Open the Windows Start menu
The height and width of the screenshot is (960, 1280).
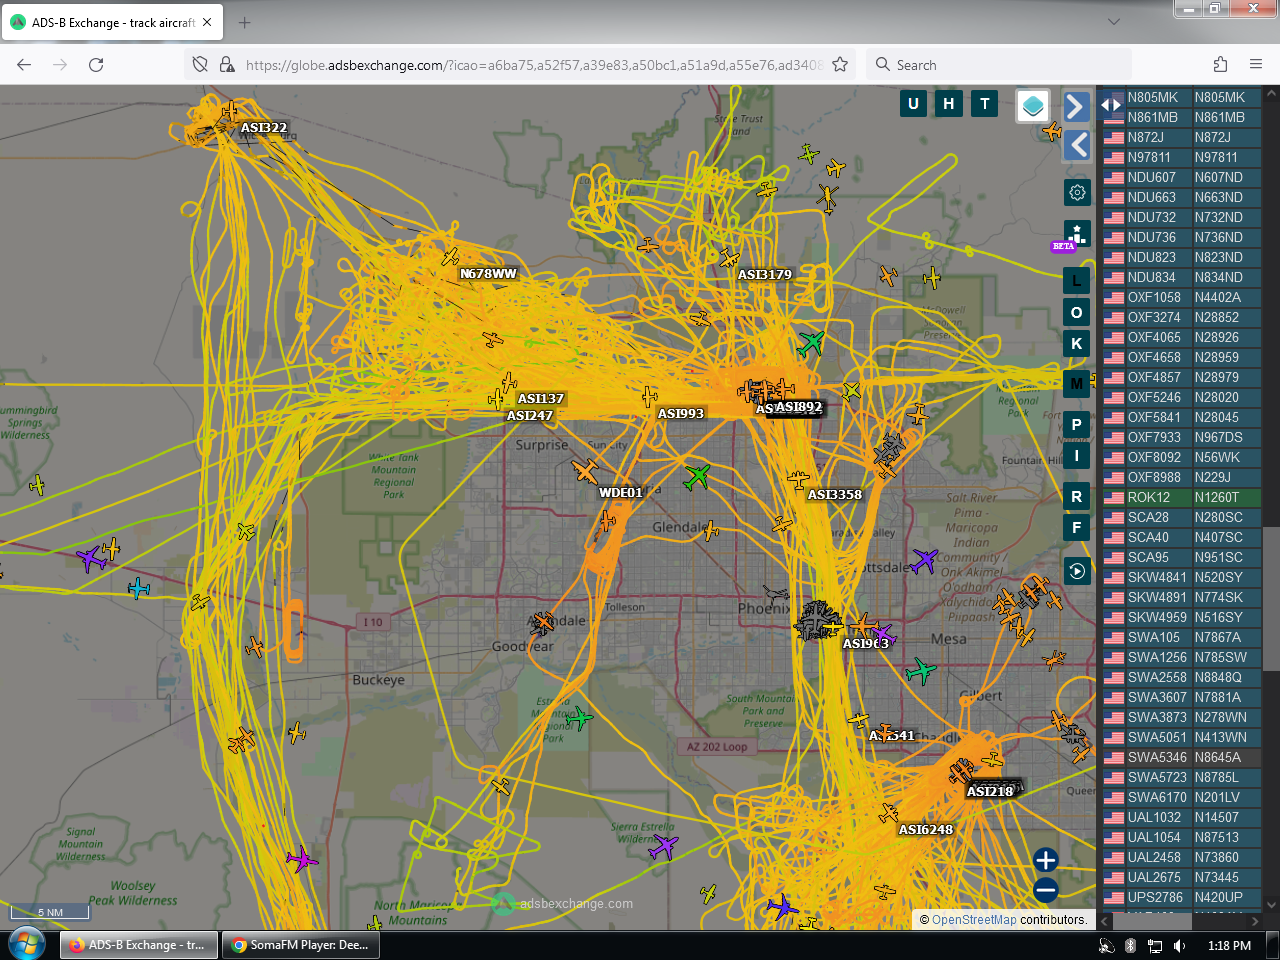tap(27, 944)
